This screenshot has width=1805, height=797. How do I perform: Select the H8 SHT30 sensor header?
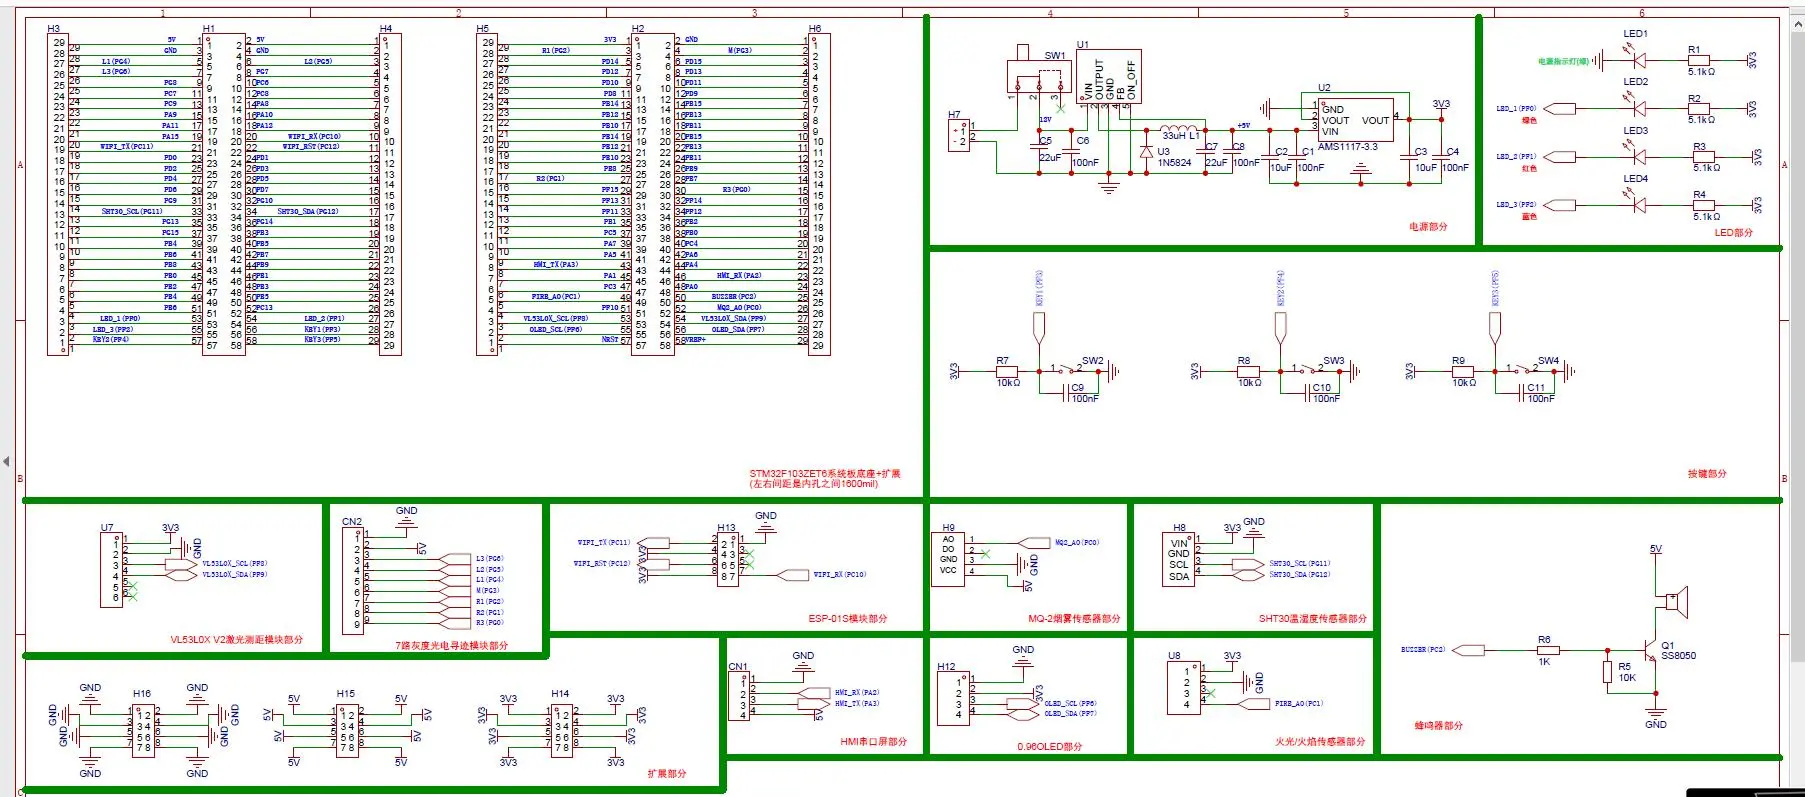(1180, 559)
